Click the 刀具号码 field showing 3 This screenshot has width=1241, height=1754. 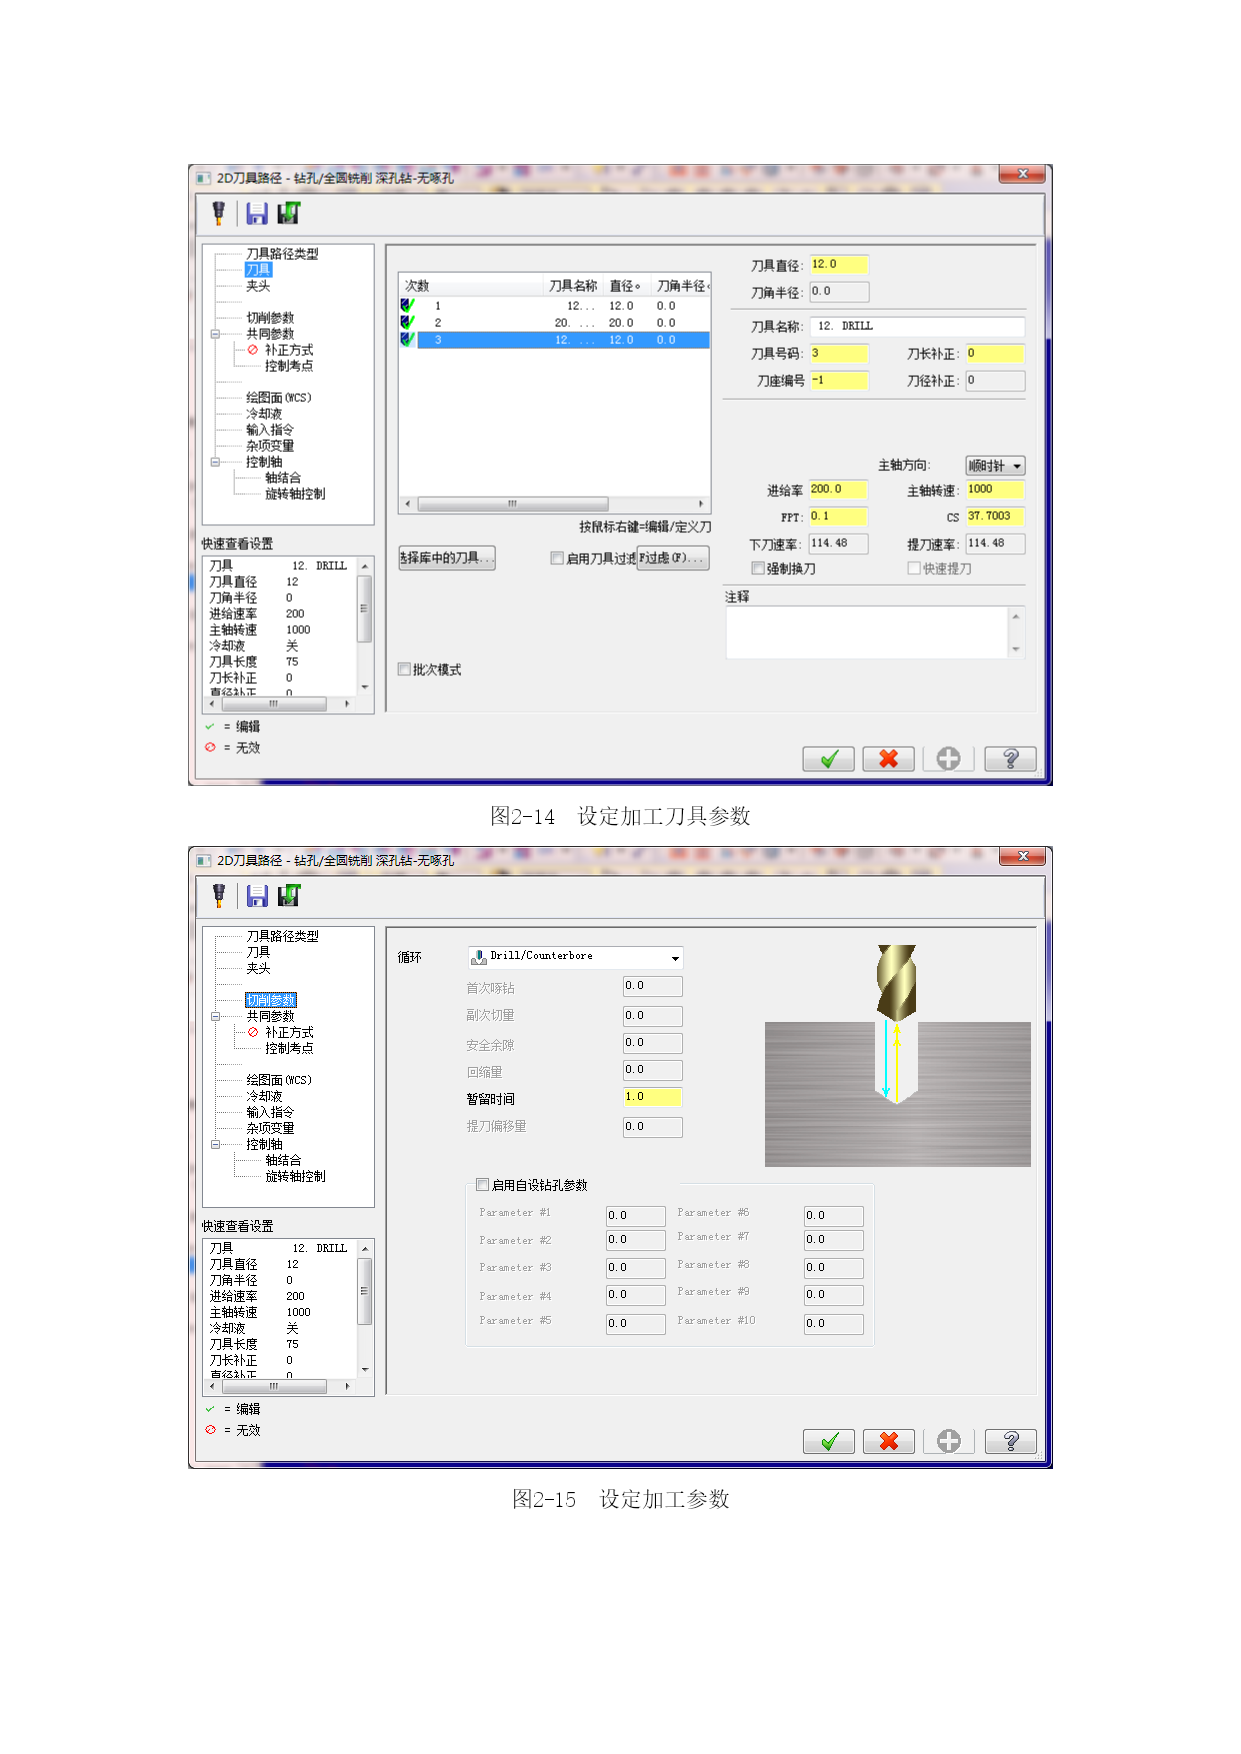pos(839,353)
